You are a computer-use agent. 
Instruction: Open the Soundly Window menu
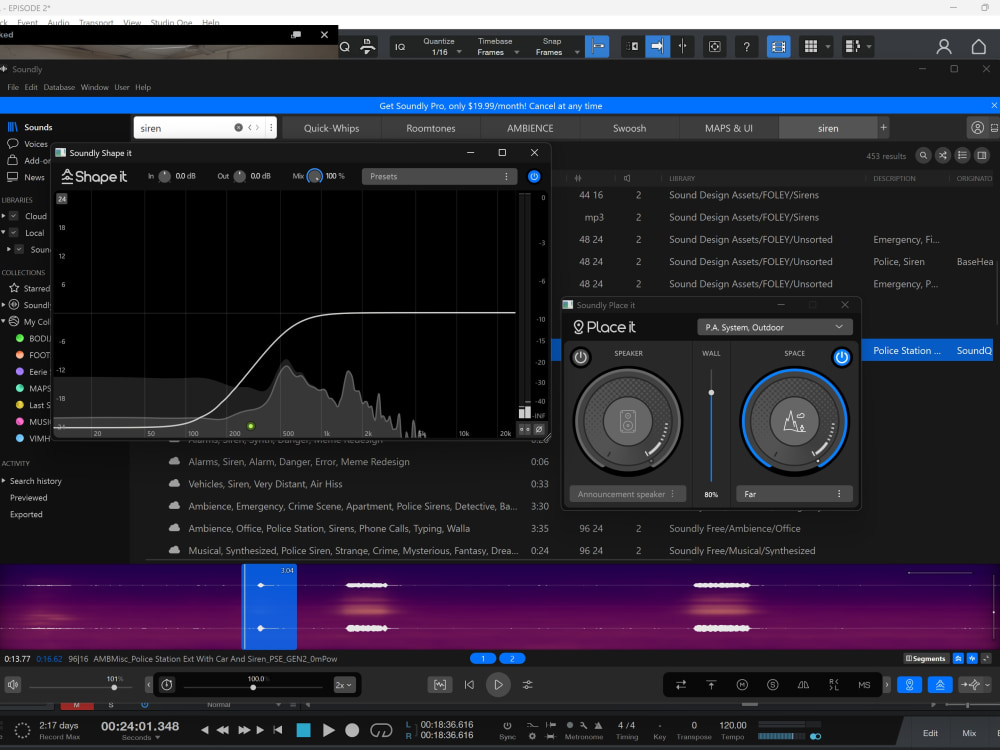tap(94, 87)
